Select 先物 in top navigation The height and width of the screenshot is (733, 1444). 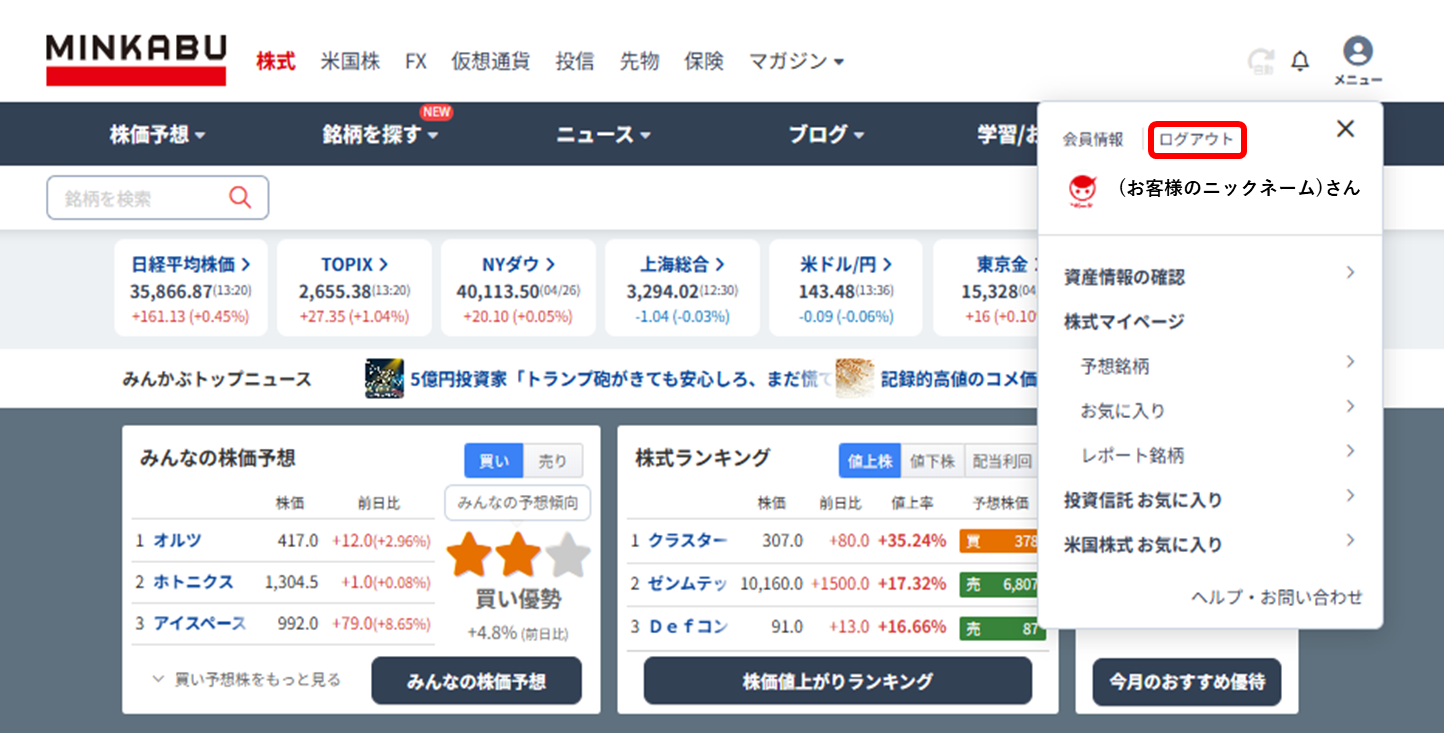click(x=639, y=61)
